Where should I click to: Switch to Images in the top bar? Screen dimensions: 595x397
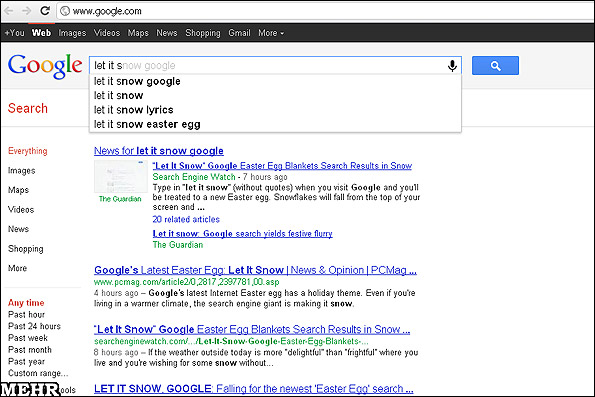coord(72,33)
